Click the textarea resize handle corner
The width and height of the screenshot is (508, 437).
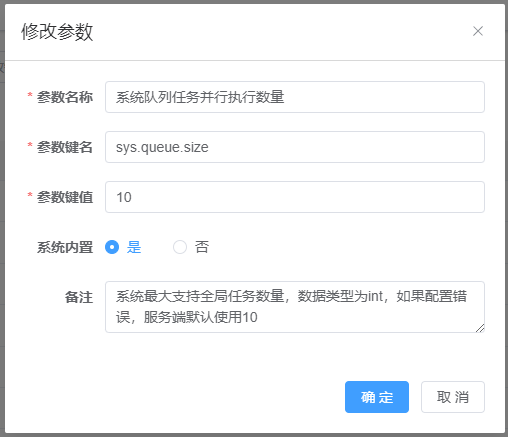coord(480,328)
